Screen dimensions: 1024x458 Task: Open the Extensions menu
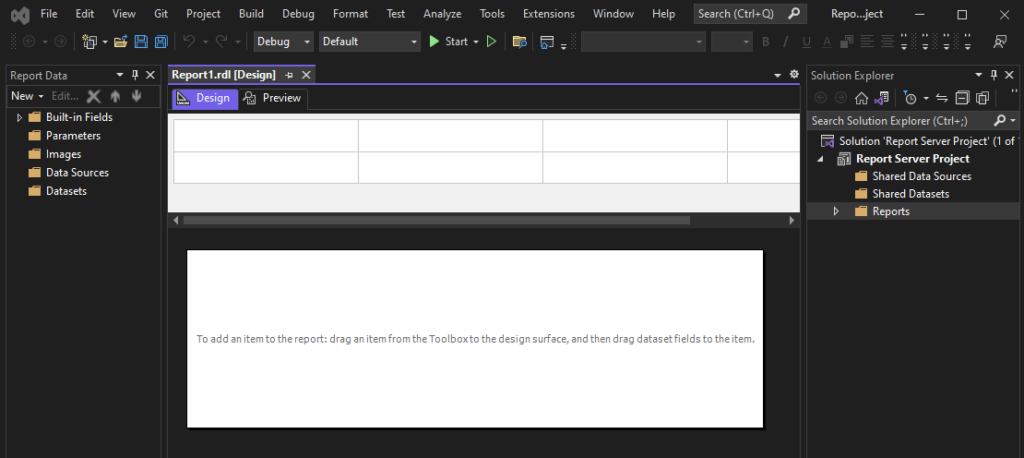pyautogui.click(x=549, y=14)
